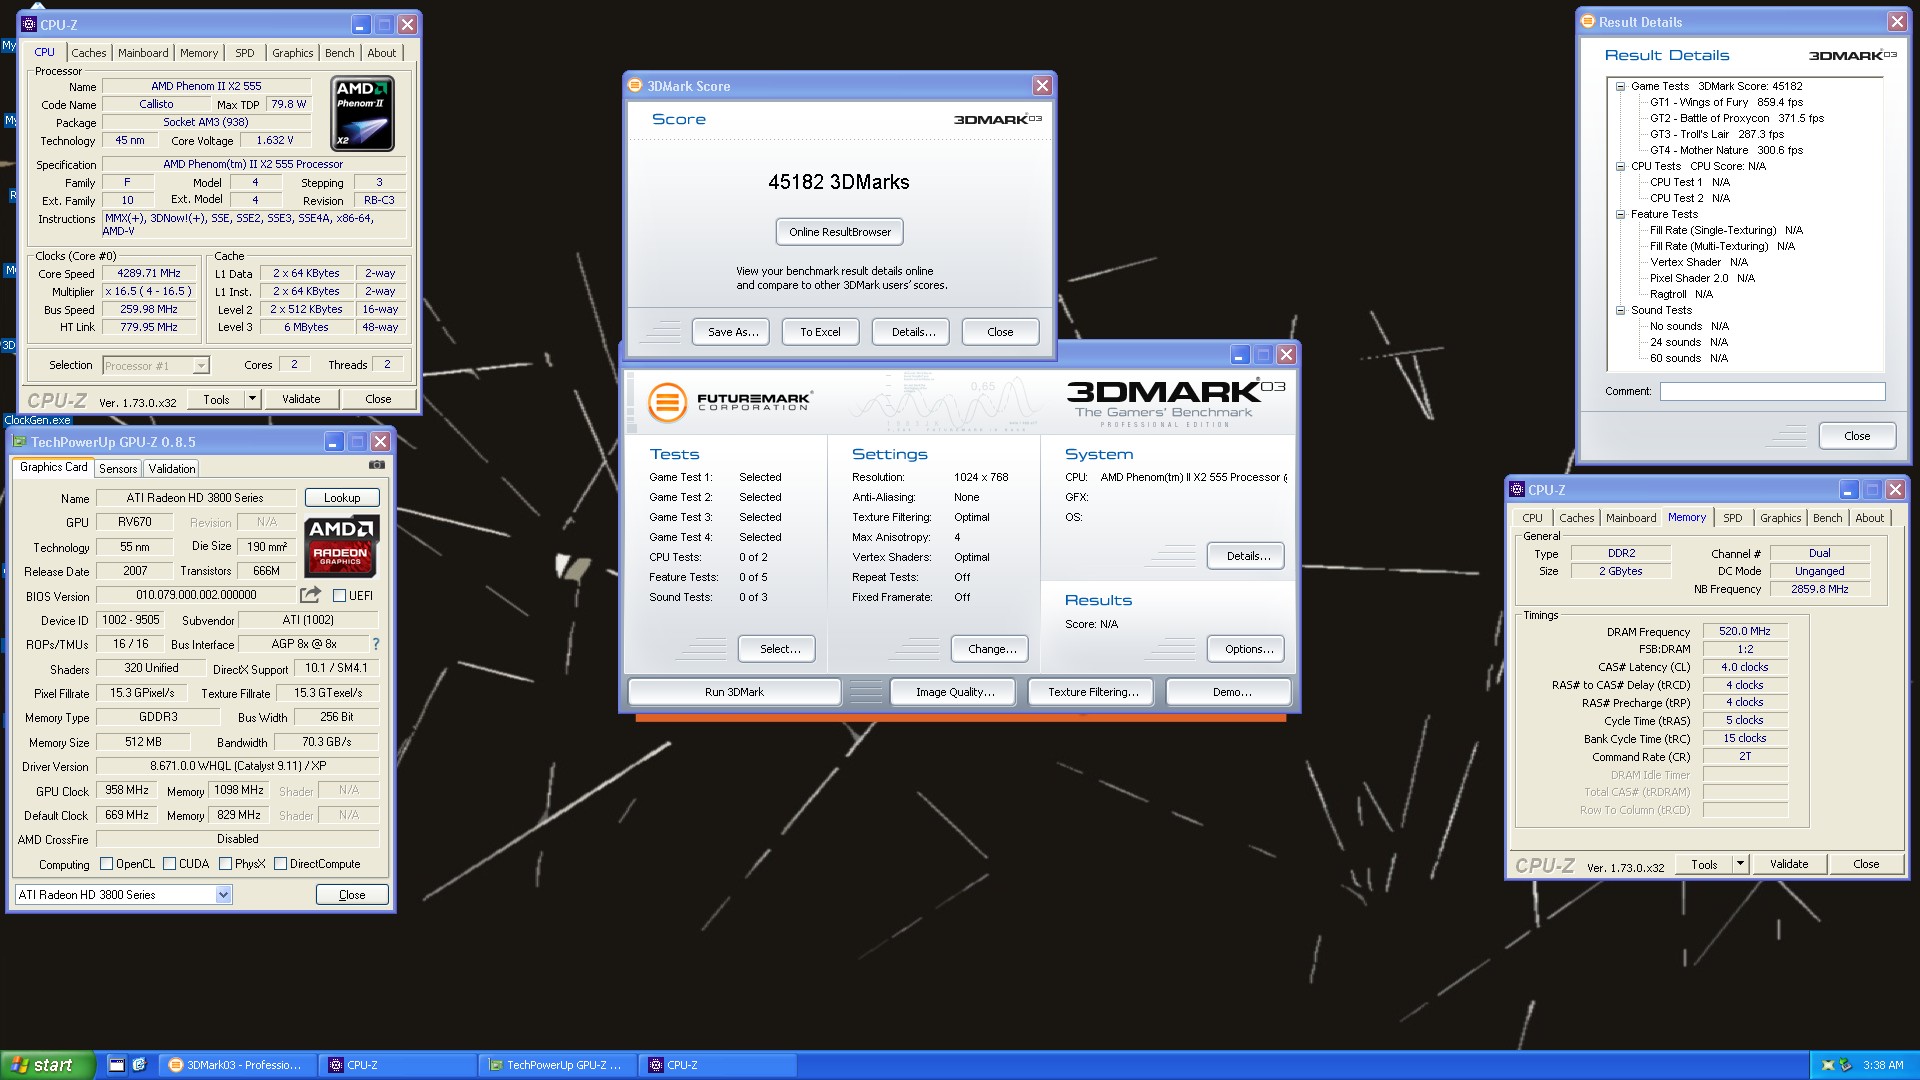Collapse the CPU Tests tree node
Image resolution: width=1920 pixels, height=1080 pixels.
click(x=1620, y=166)
